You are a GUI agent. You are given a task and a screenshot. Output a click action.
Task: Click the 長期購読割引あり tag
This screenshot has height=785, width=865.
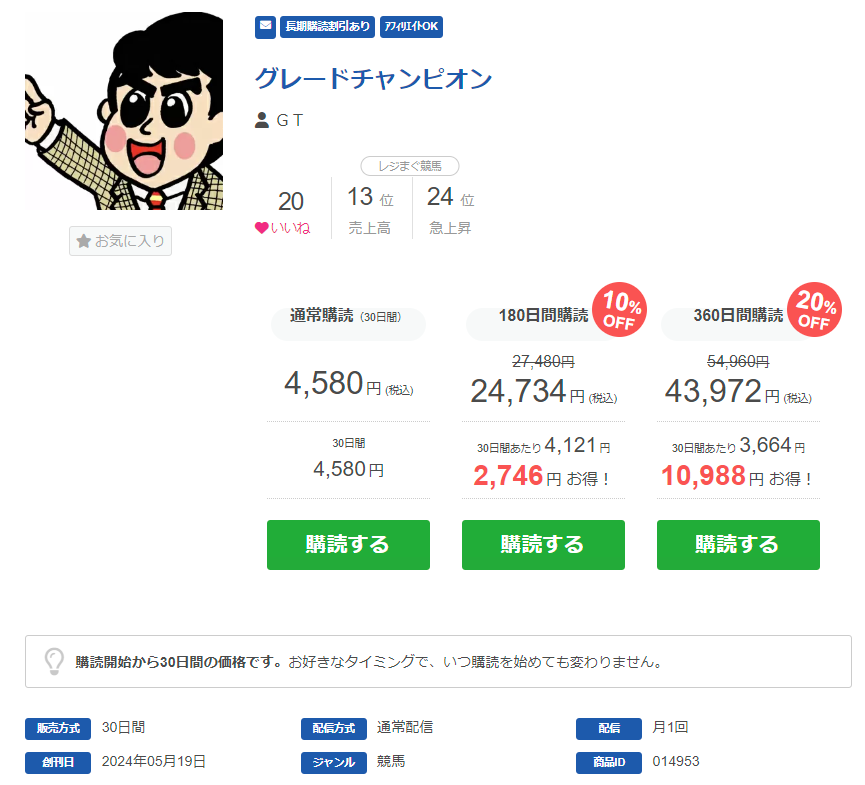point(328,27)
